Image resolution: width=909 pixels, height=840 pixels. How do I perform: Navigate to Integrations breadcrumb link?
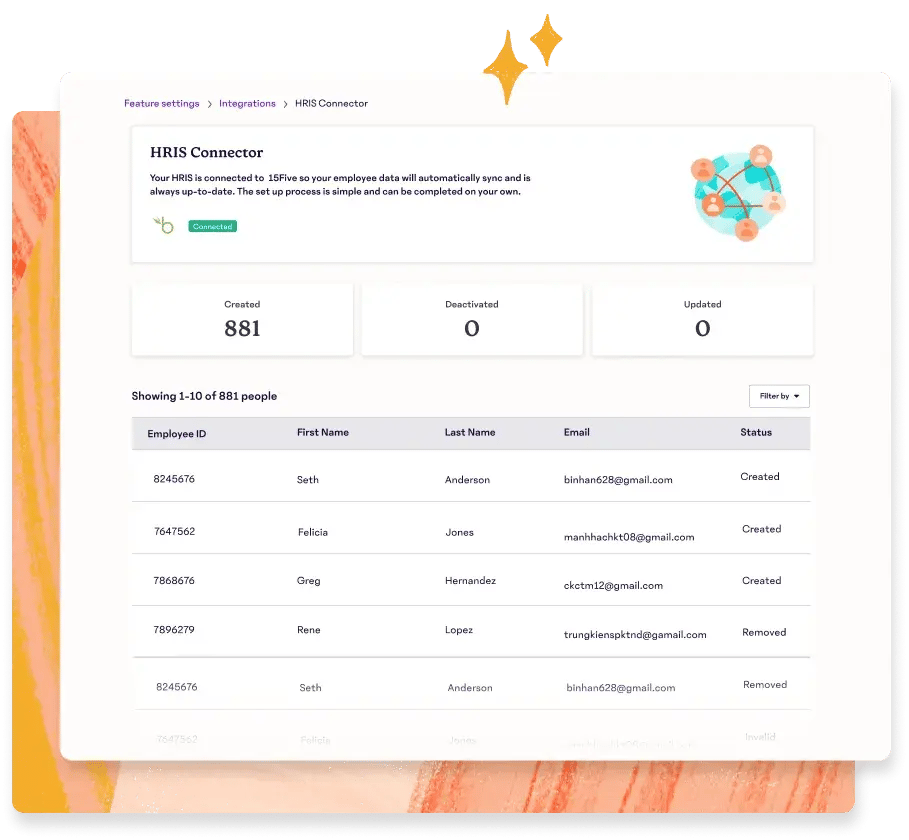(x=247, y=103)
